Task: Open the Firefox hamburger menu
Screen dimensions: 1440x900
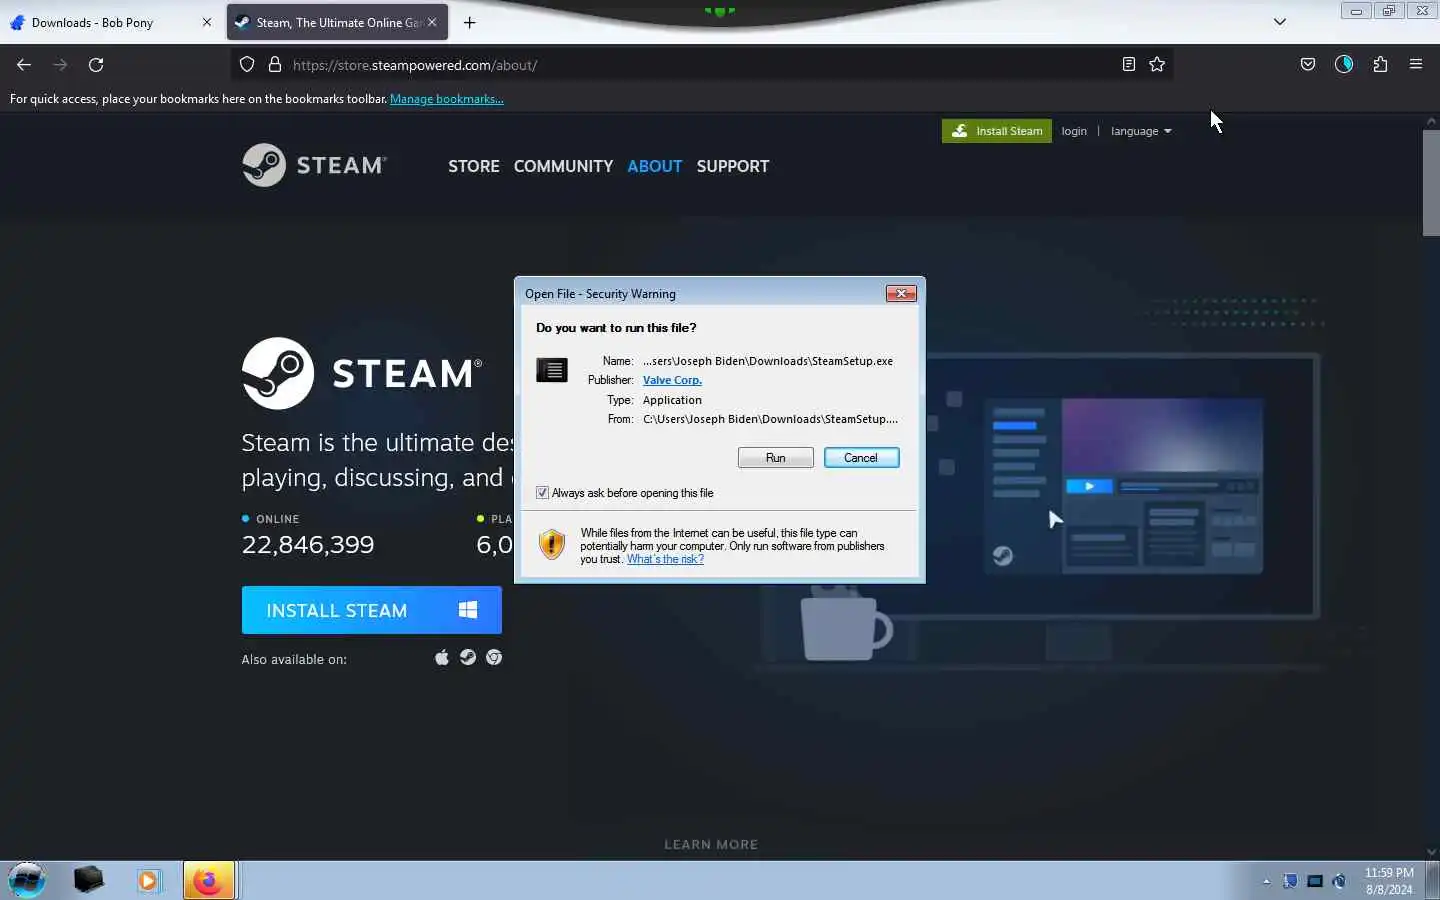Action: pyautogui.click(x=1416, y=65)
